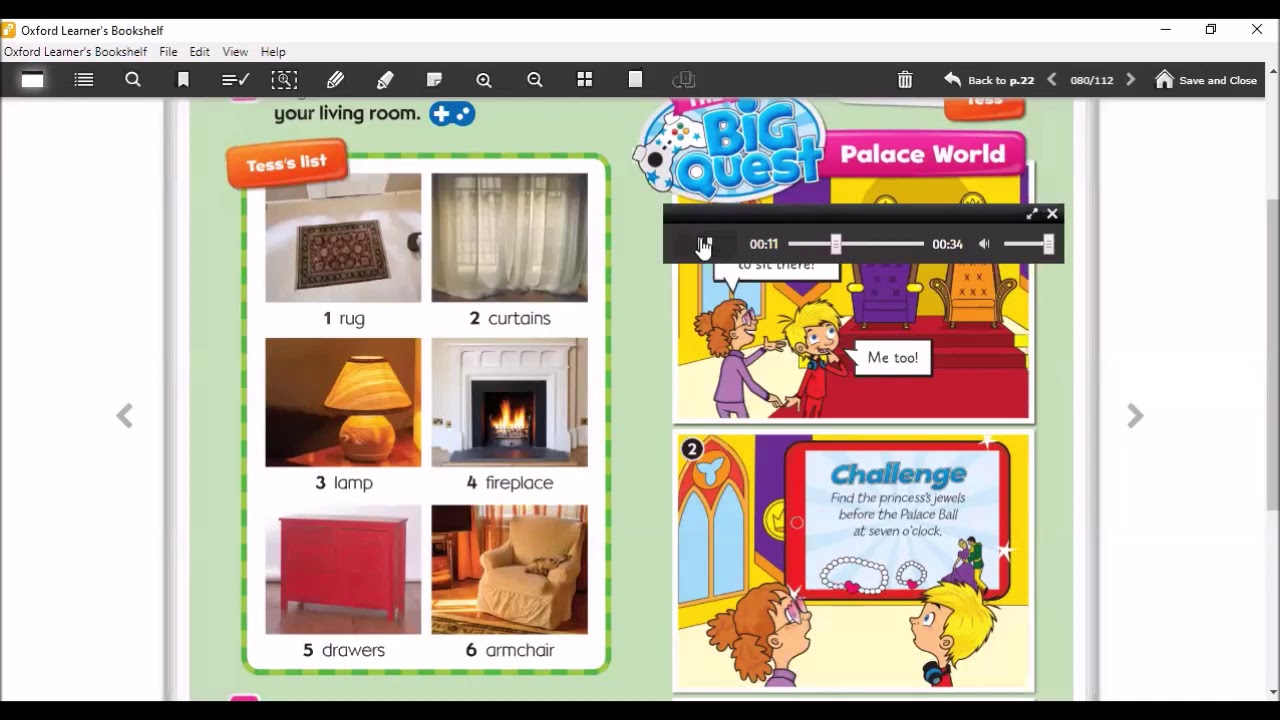Mute the audio player speaker

coord(984,244)
